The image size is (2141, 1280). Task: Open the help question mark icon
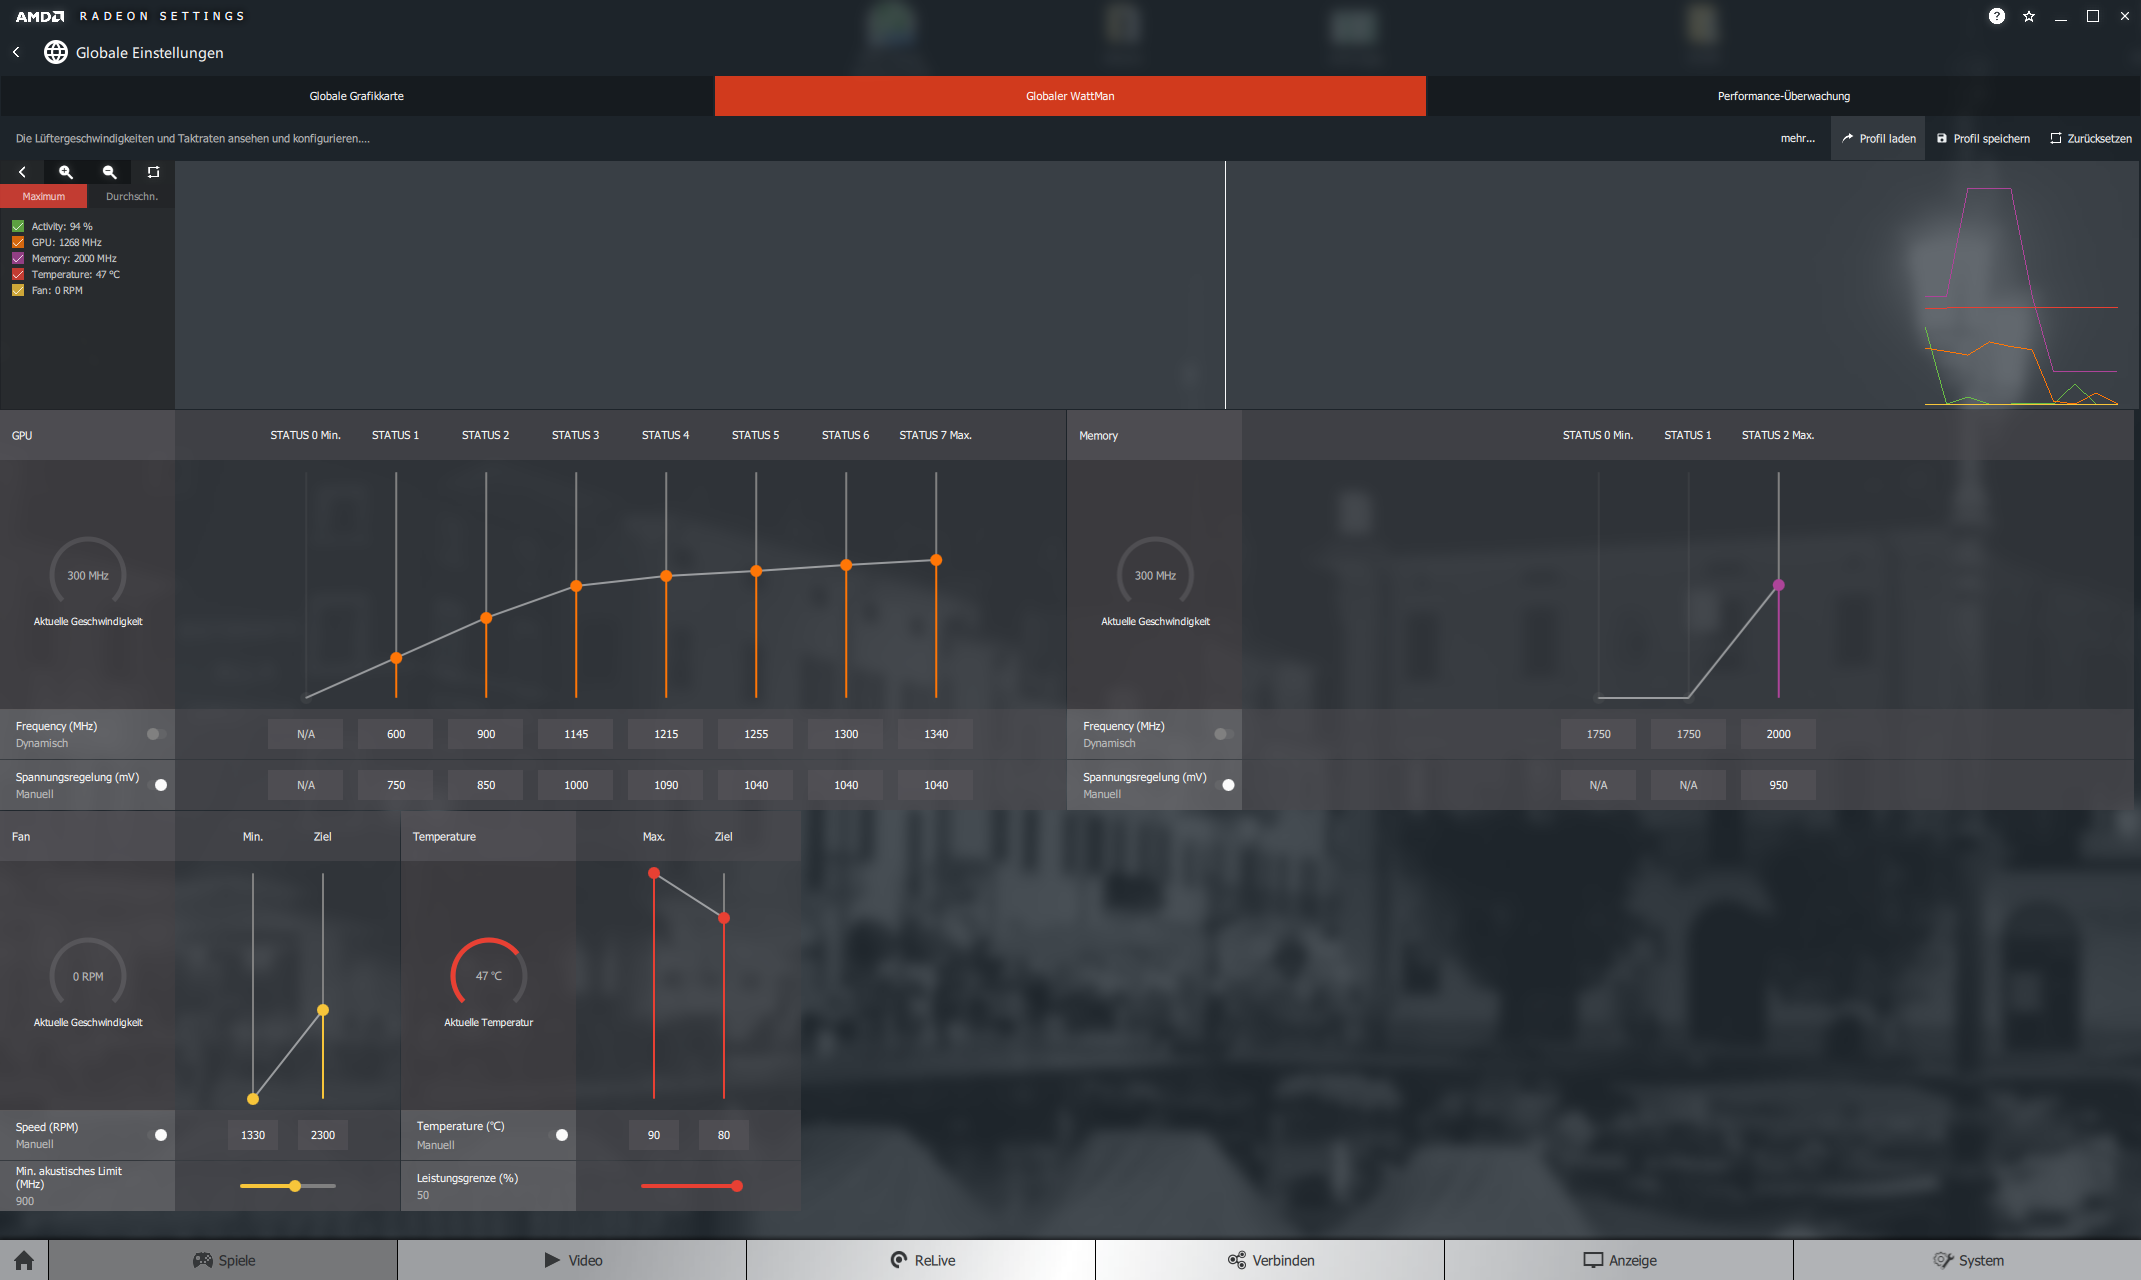tap(1996, 16)
